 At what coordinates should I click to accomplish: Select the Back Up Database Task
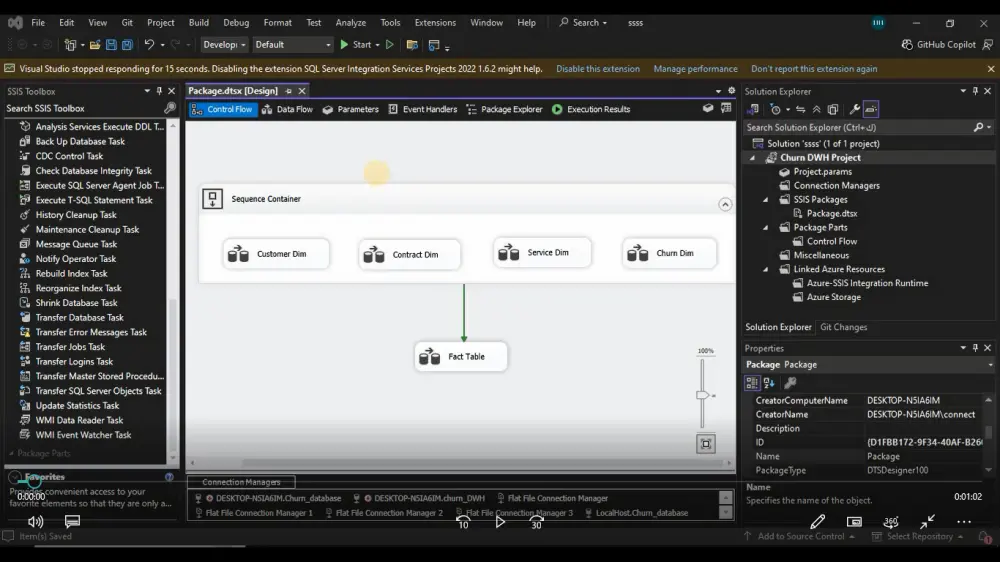point(80,142)
